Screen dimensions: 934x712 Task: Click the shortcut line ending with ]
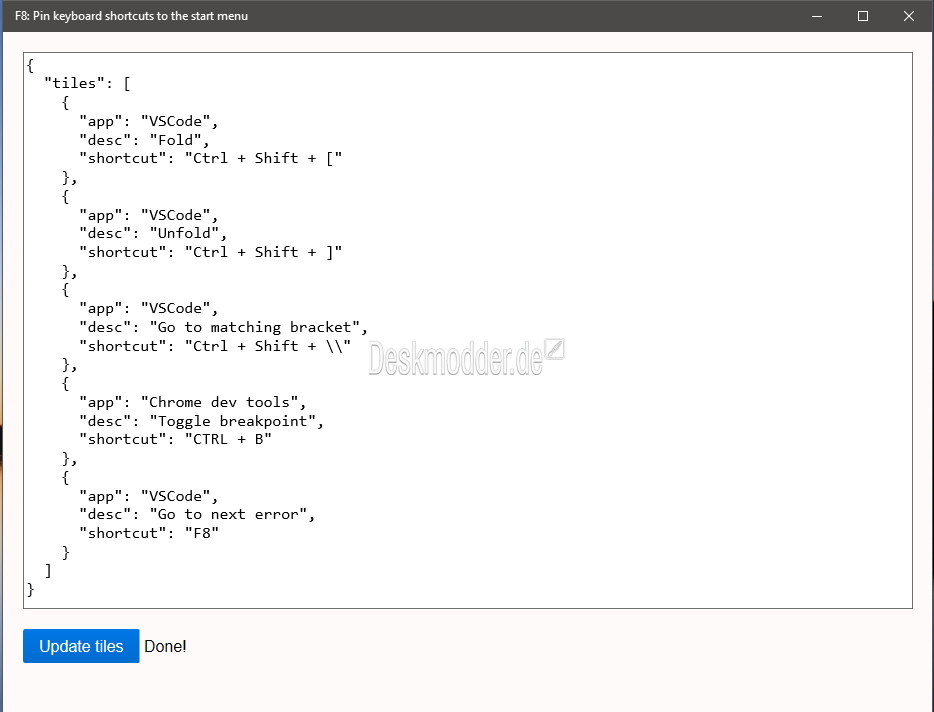point(211,252)
